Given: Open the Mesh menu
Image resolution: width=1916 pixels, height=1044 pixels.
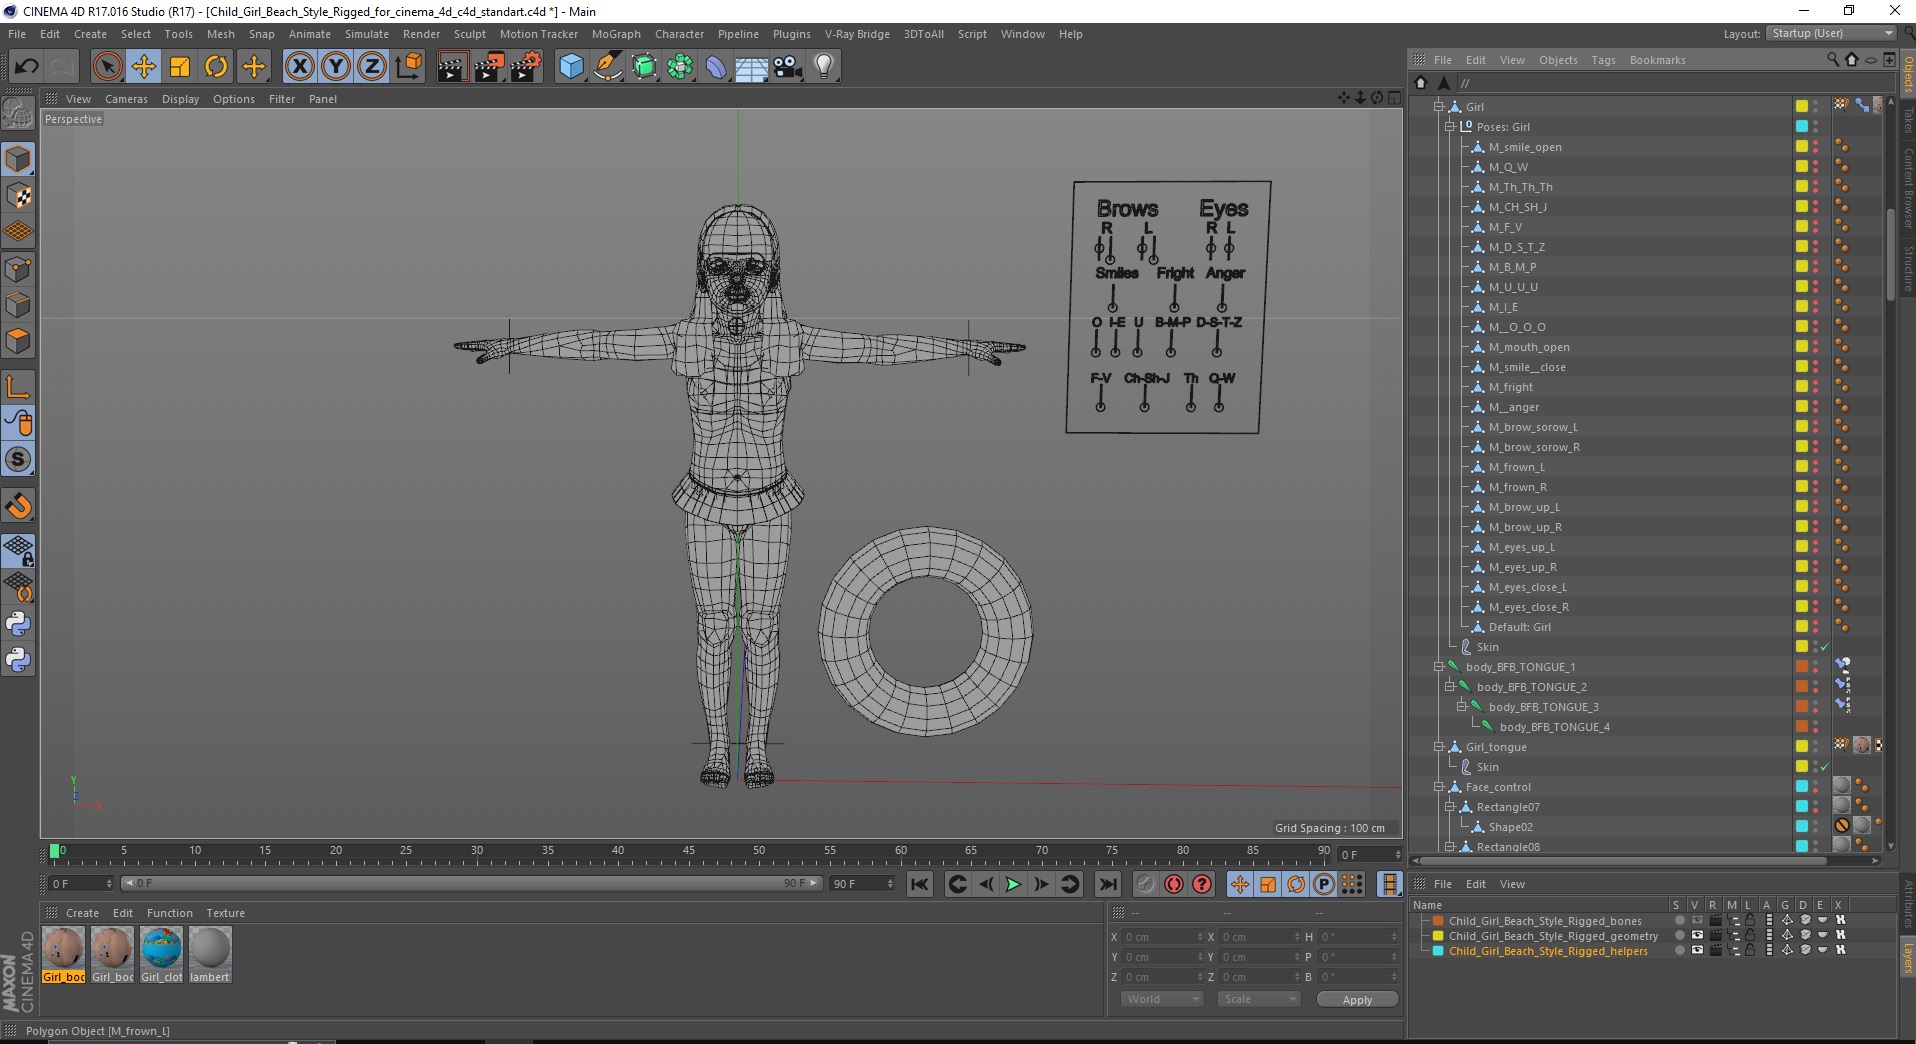Looking at the screenshot, I should click(x=220, y=34).
